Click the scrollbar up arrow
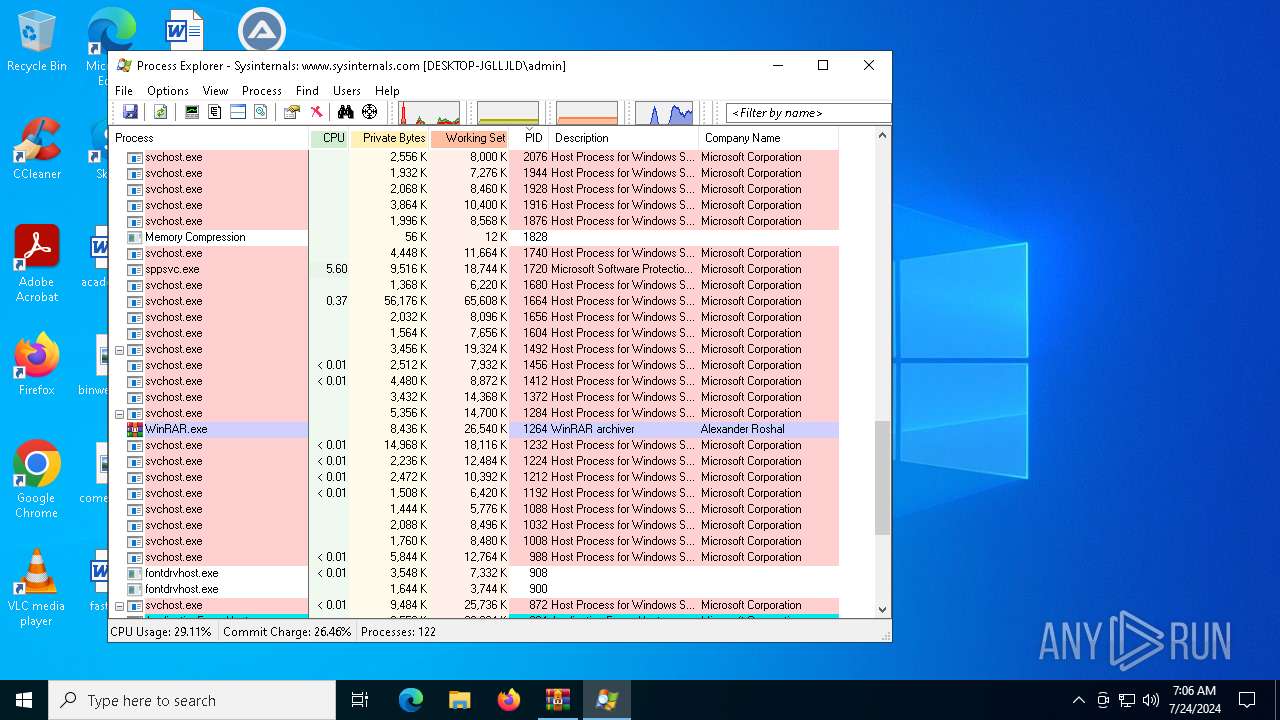Screen dimensions: 1280x720 click(882, 136)
